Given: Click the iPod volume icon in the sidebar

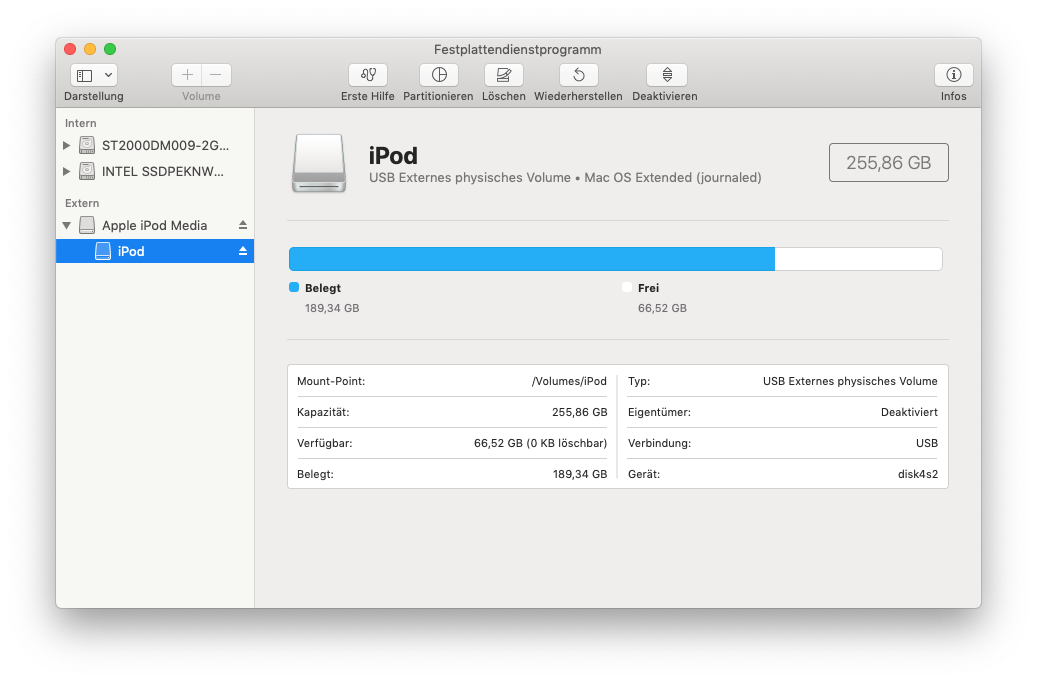Looking at the screenshot, I should coord(103,251).
